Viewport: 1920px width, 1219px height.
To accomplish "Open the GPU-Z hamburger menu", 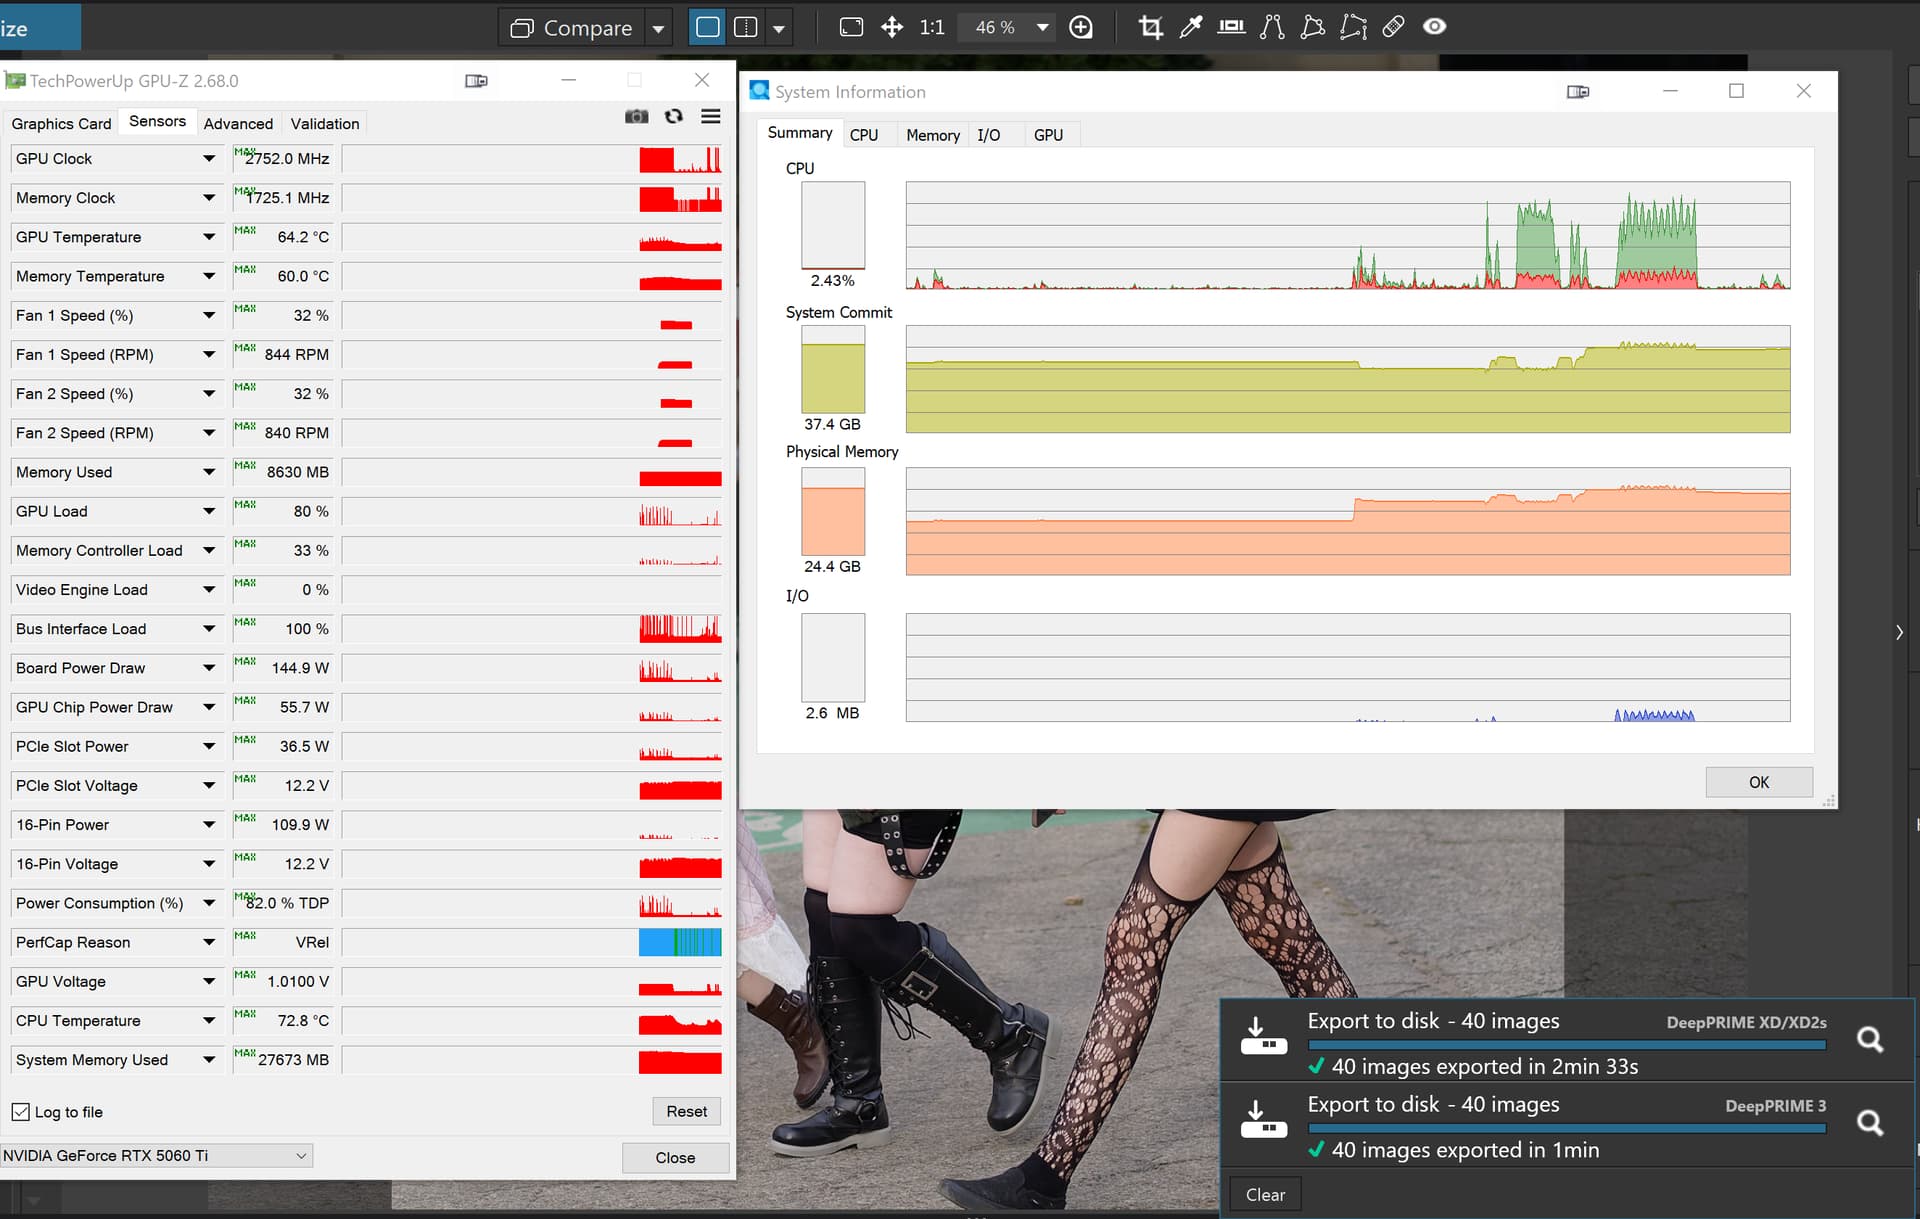I will [x=711, y=117].
